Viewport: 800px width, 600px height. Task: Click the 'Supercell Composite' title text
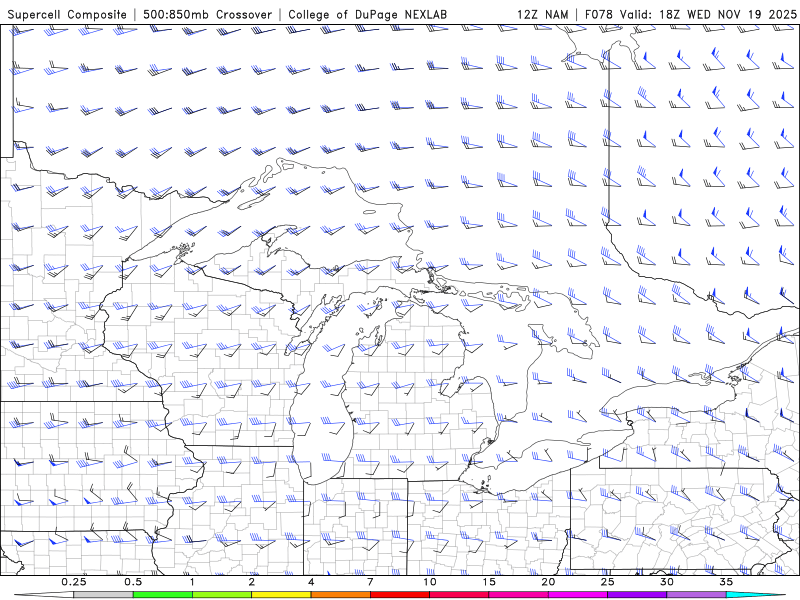67,14
